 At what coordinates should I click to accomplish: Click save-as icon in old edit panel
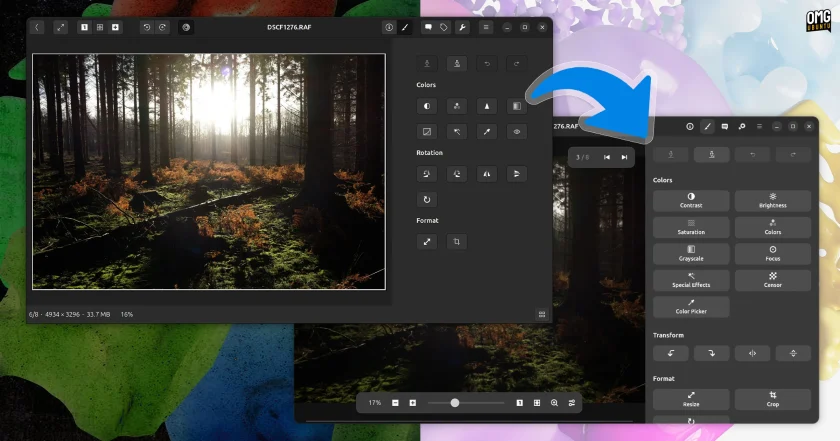457,64
